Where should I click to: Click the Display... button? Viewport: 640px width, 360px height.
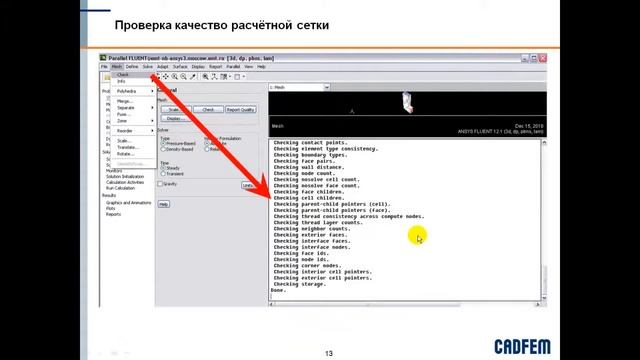pyautogui.click(x=176, y=118)
